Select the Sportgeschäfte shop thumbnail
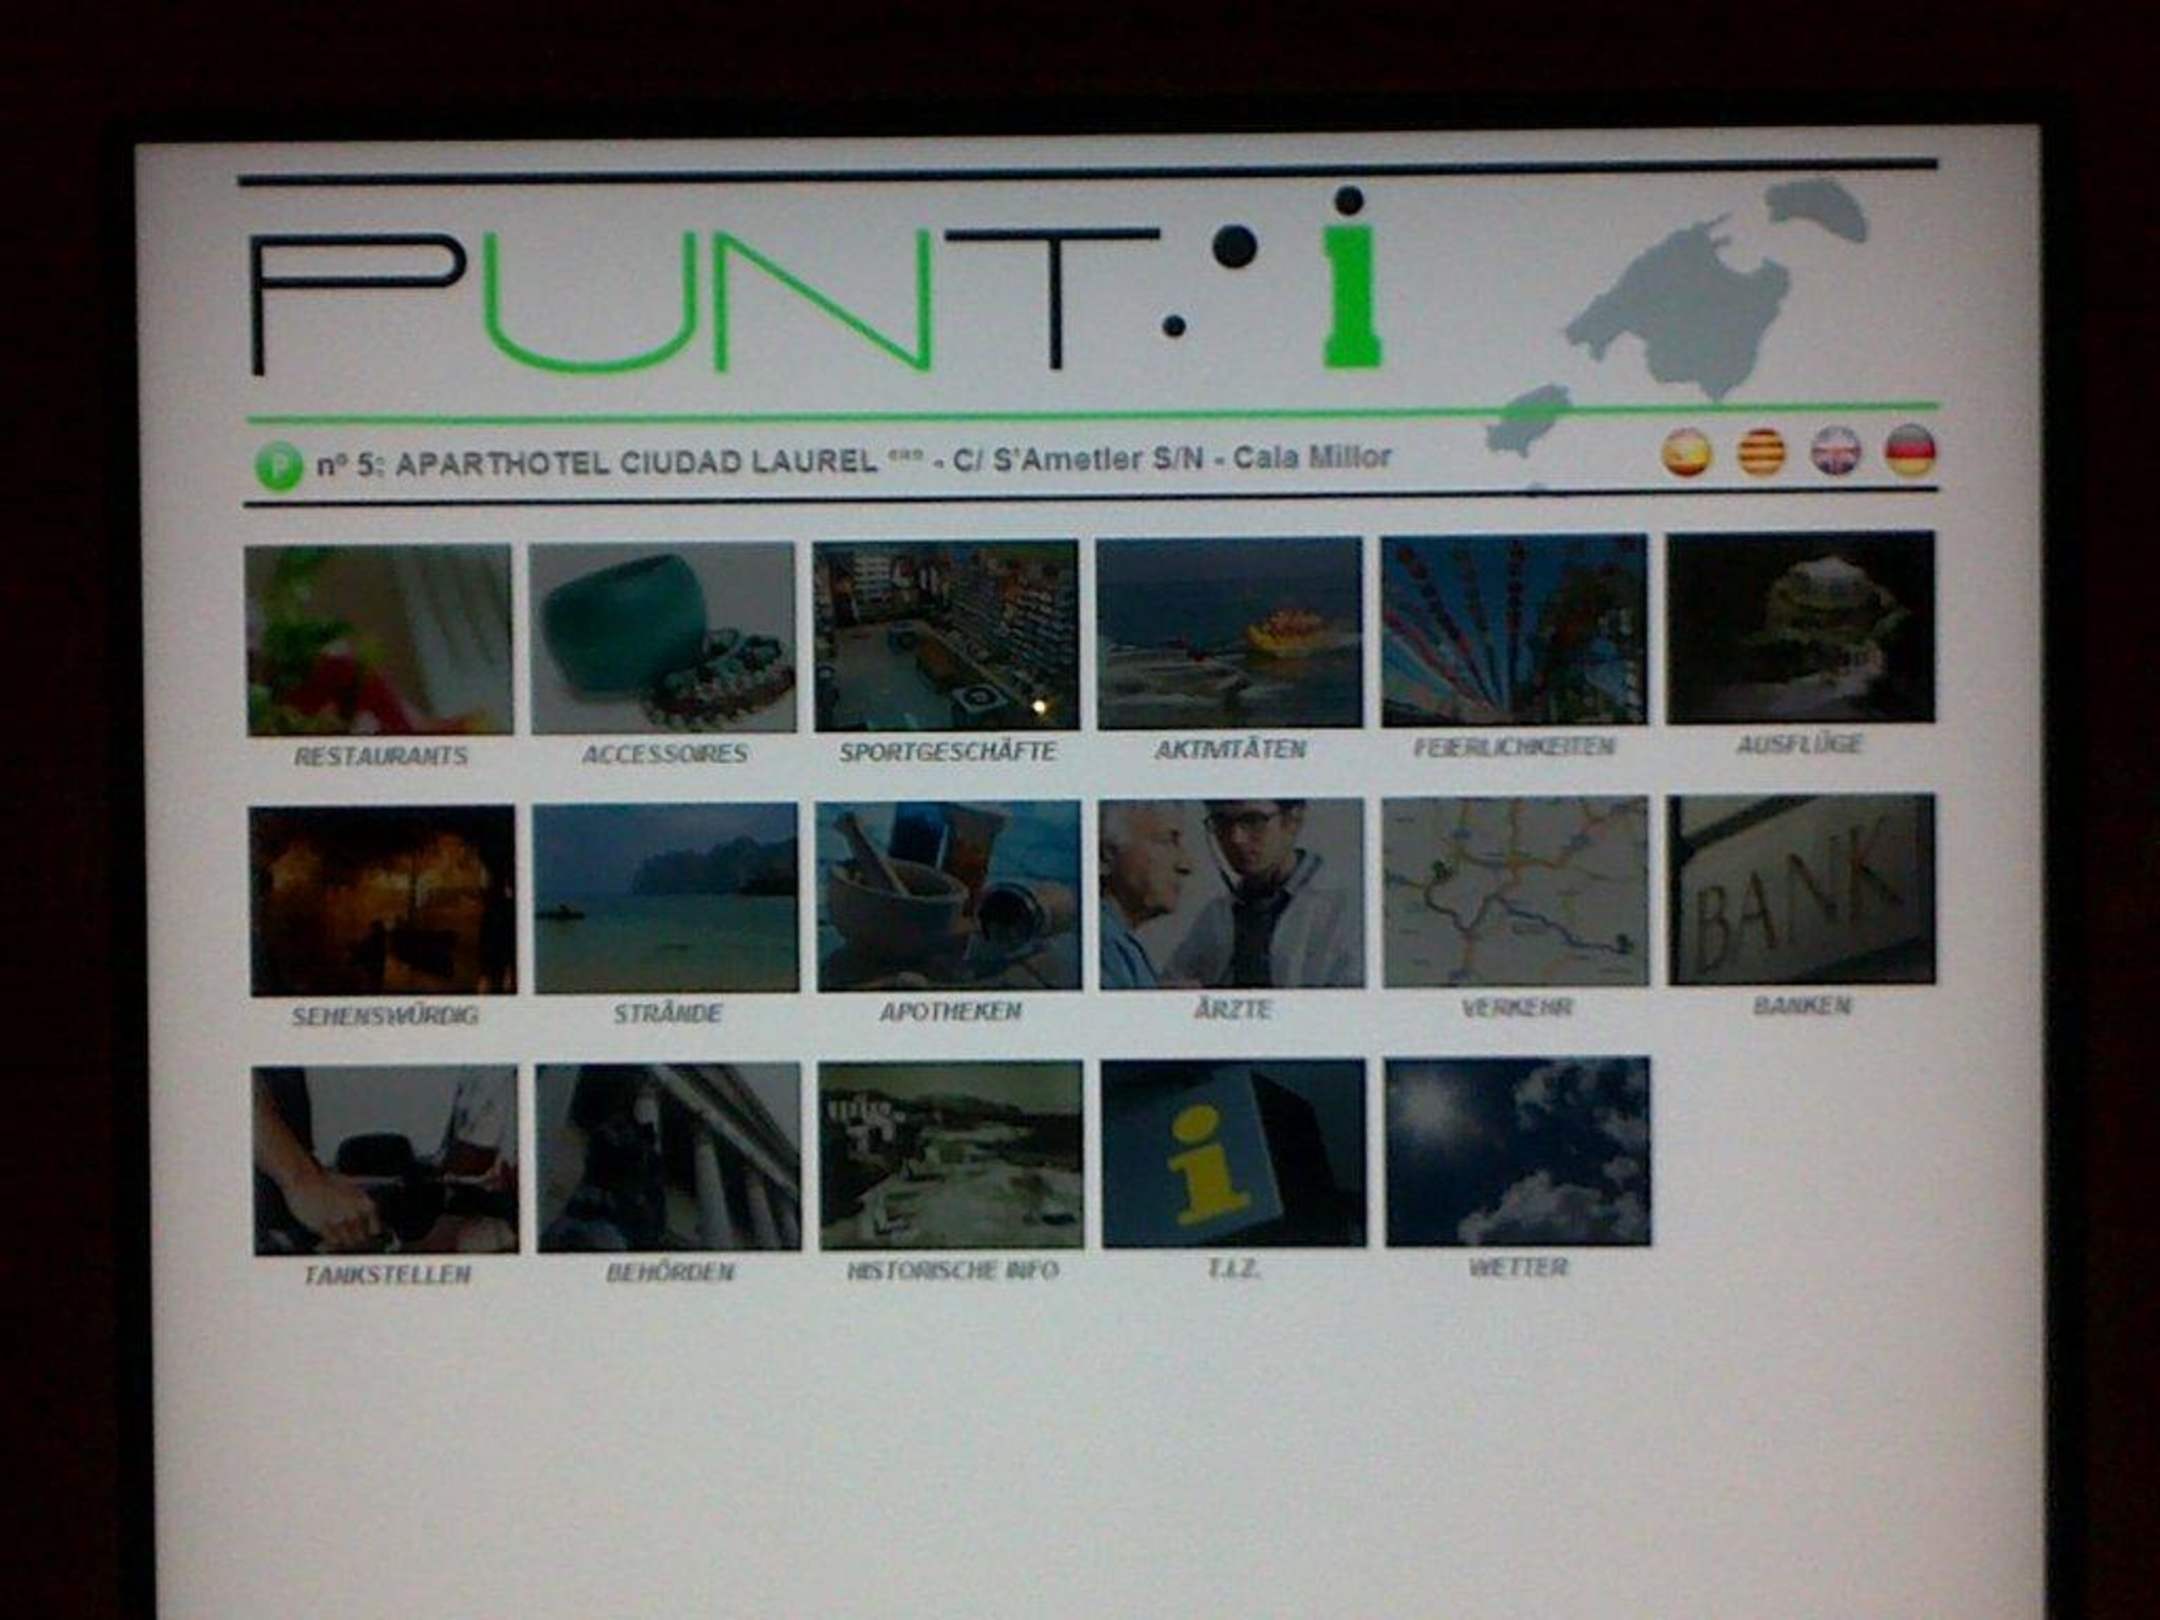The width and height of the screenshot is (2160, 1620). click(x=946, y=634)
